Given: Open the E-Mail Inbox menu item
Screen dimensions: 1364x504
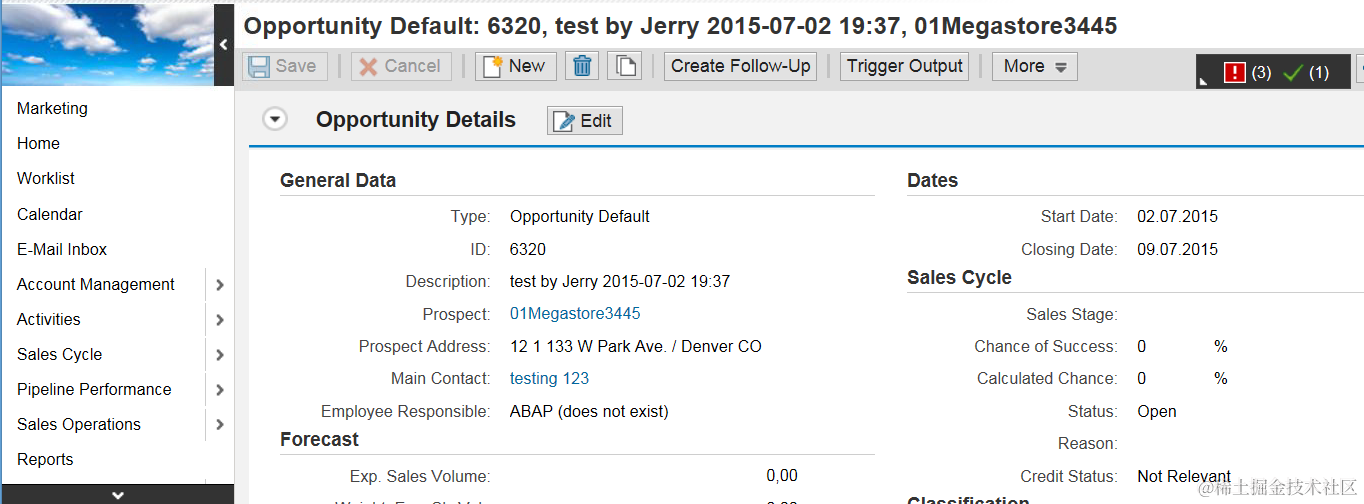Looking at the screenshot, I should 62,249.
